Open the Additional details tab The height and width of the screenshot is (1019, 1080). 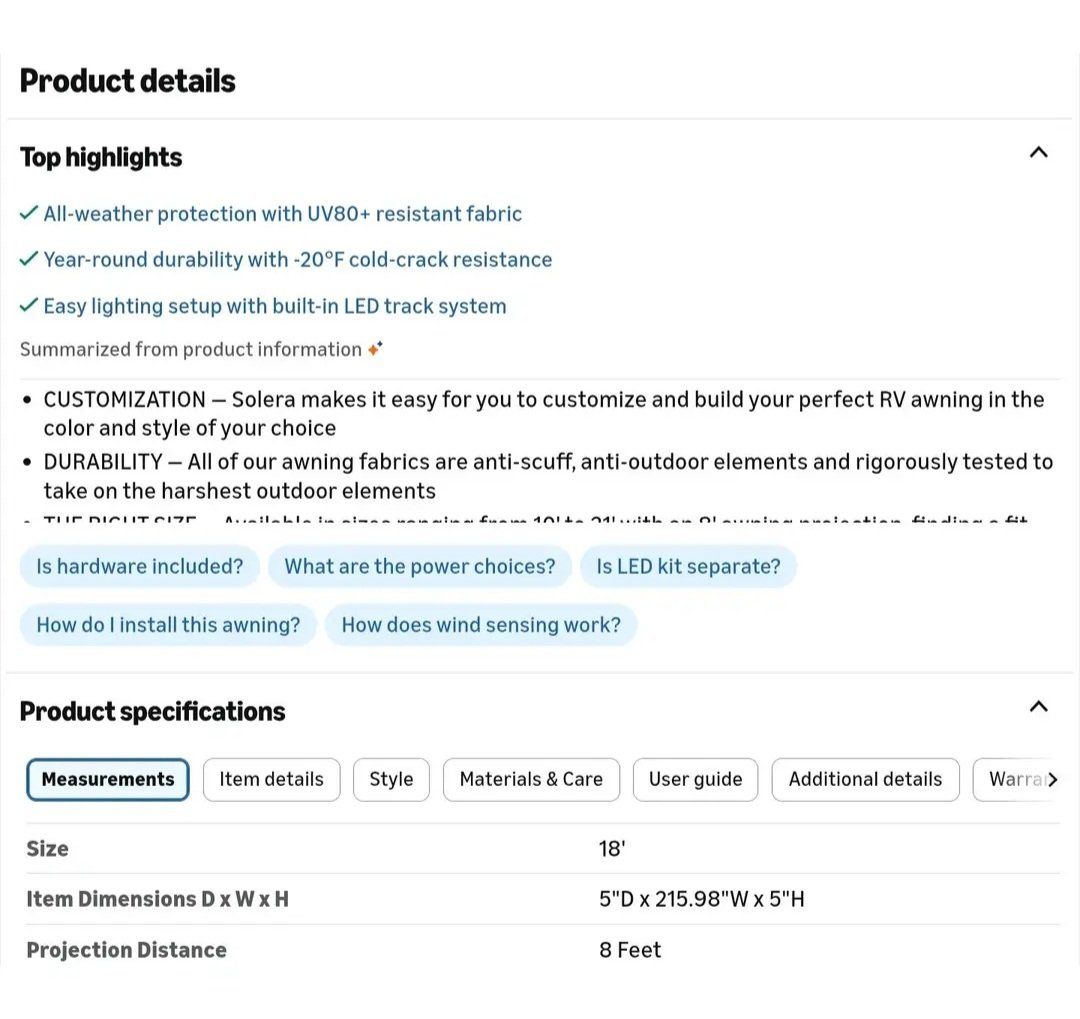point(865,780)
